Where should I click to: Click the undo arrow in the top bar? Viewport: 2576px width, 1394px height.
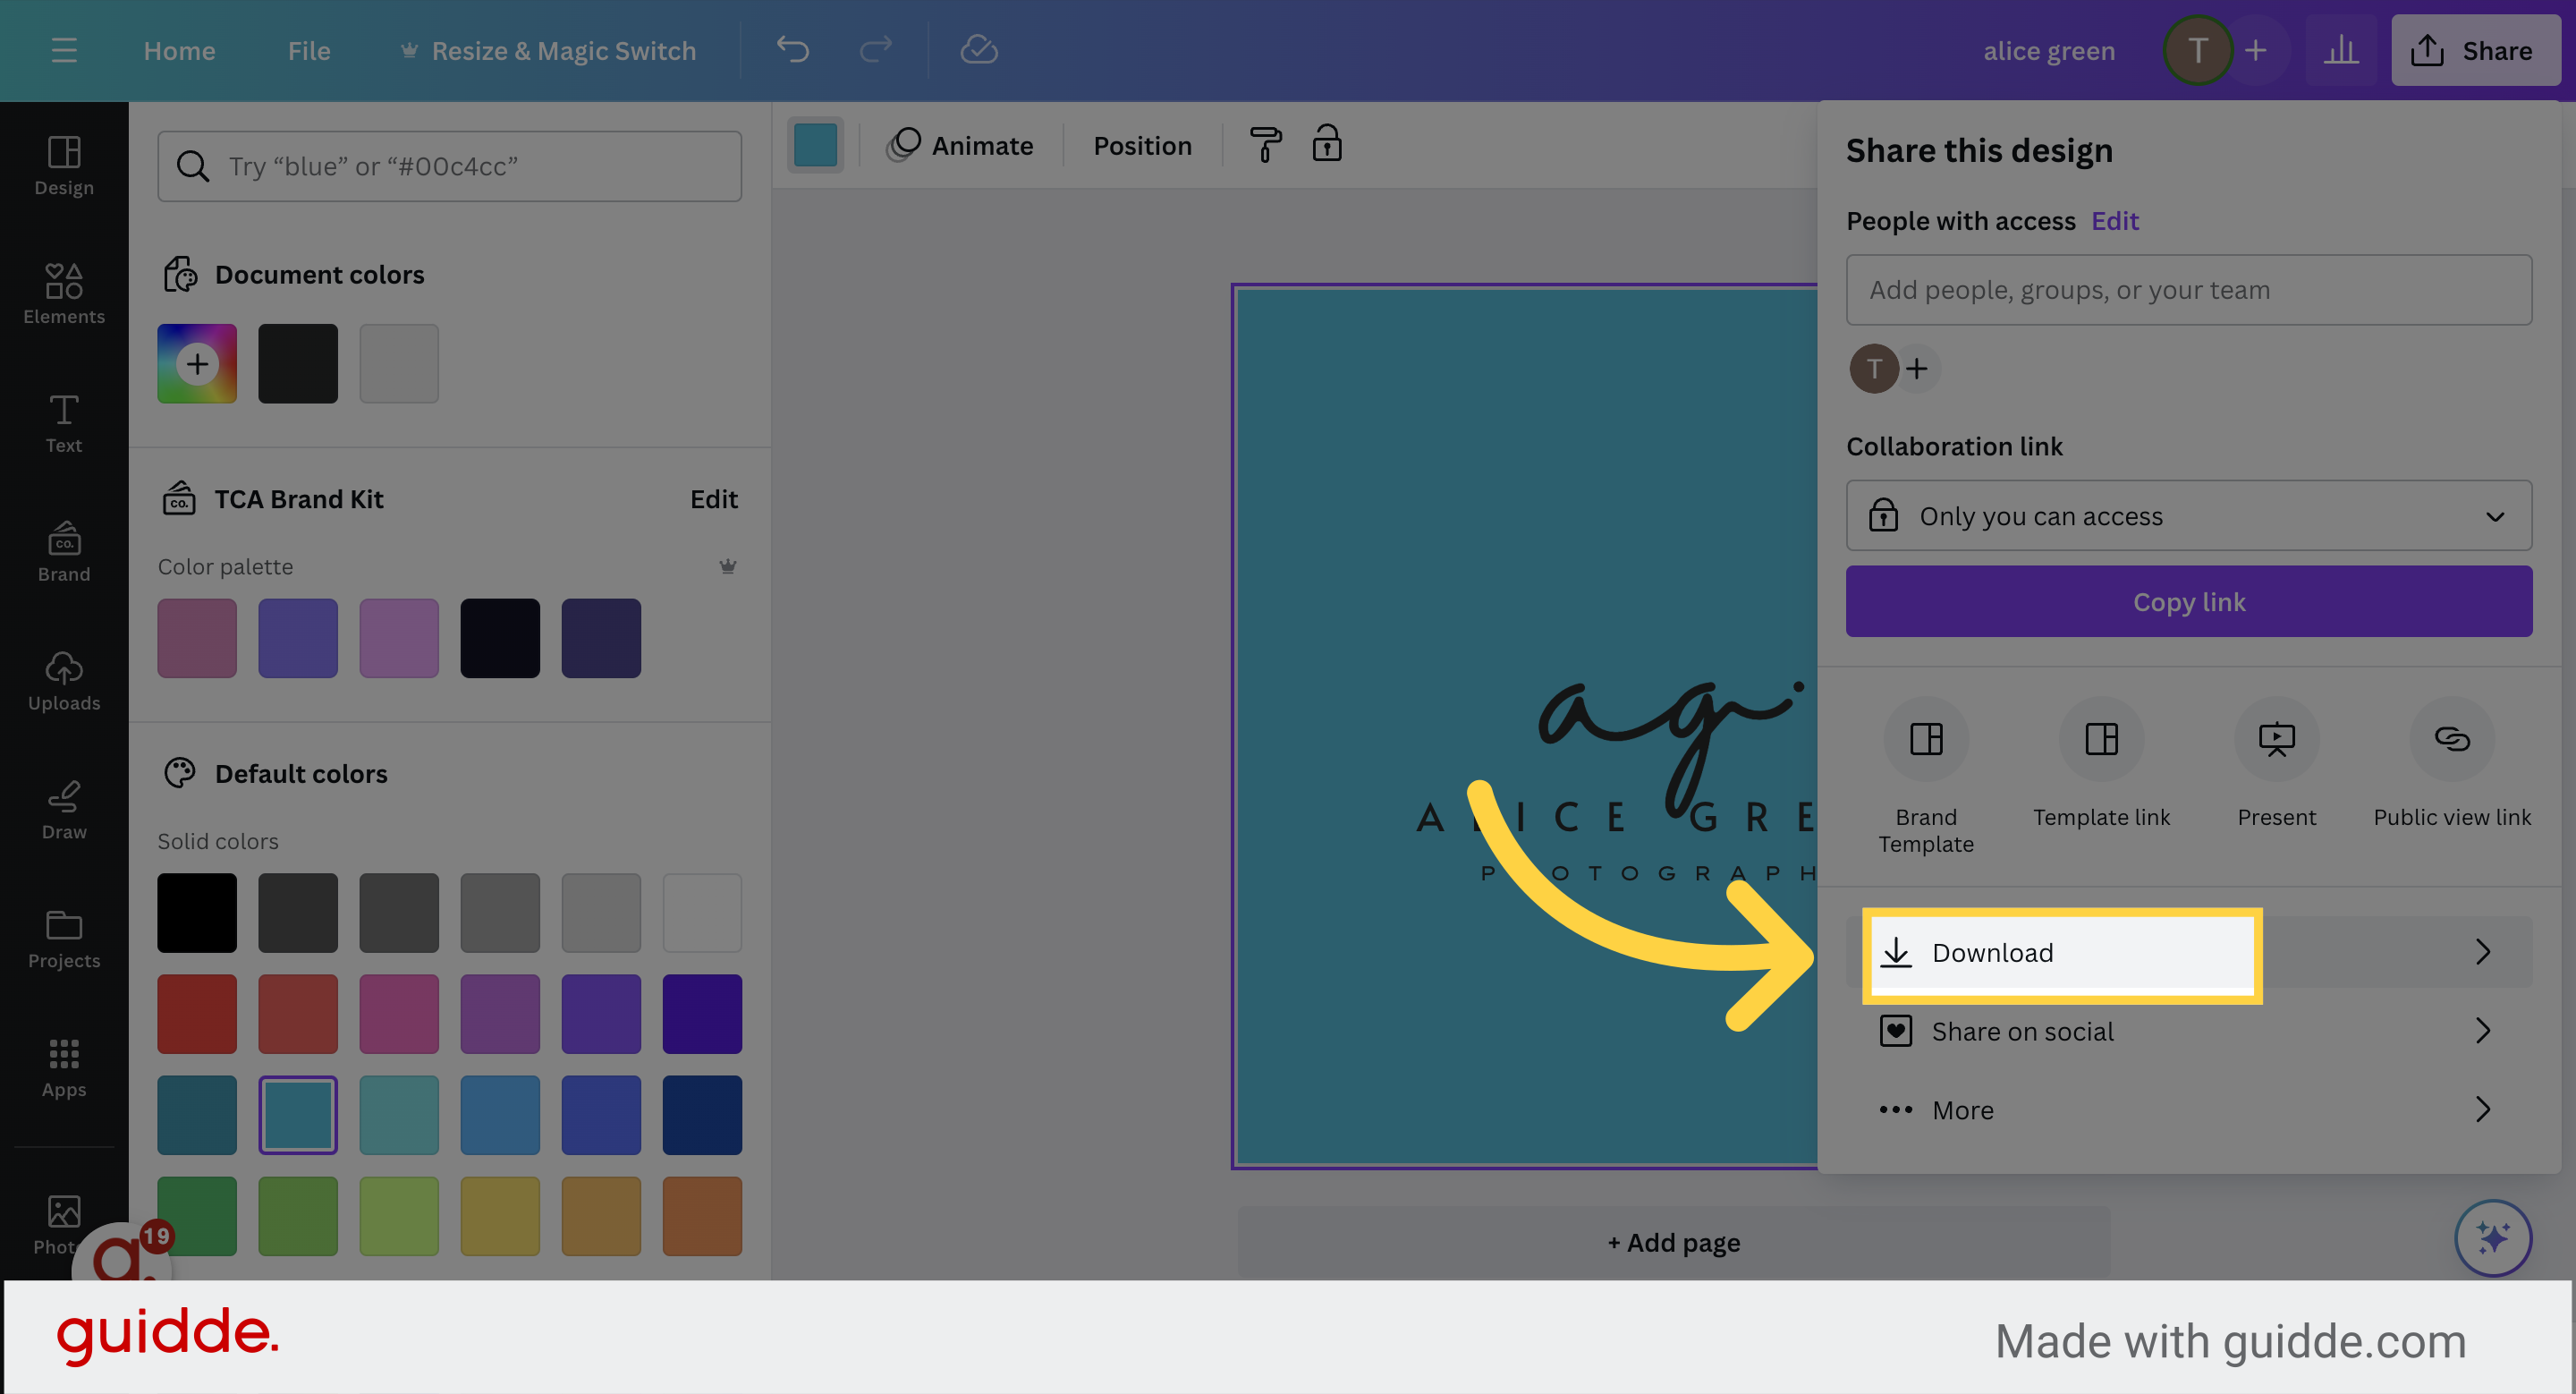click(x=792, y=49)
